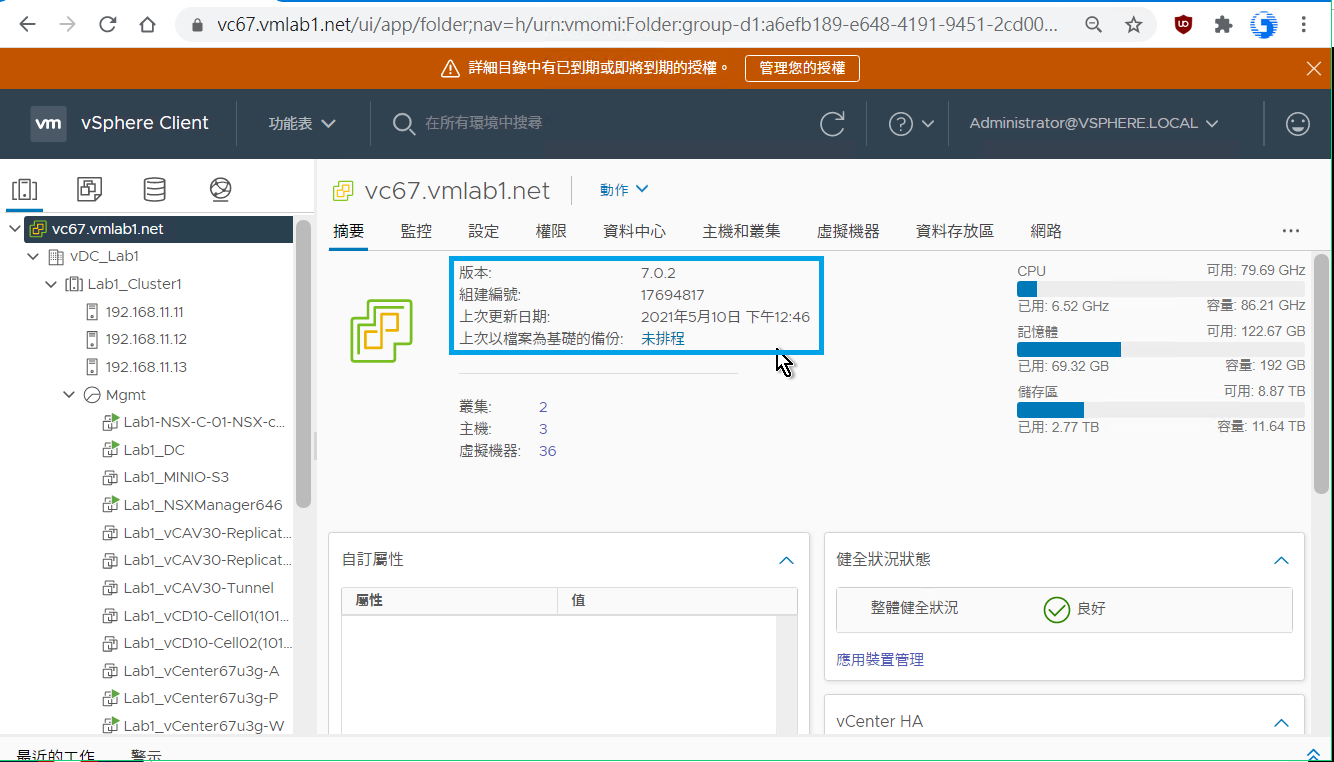Switch to the 設定 tab
Screen dimensions: 1334x762
click(483, 231)
